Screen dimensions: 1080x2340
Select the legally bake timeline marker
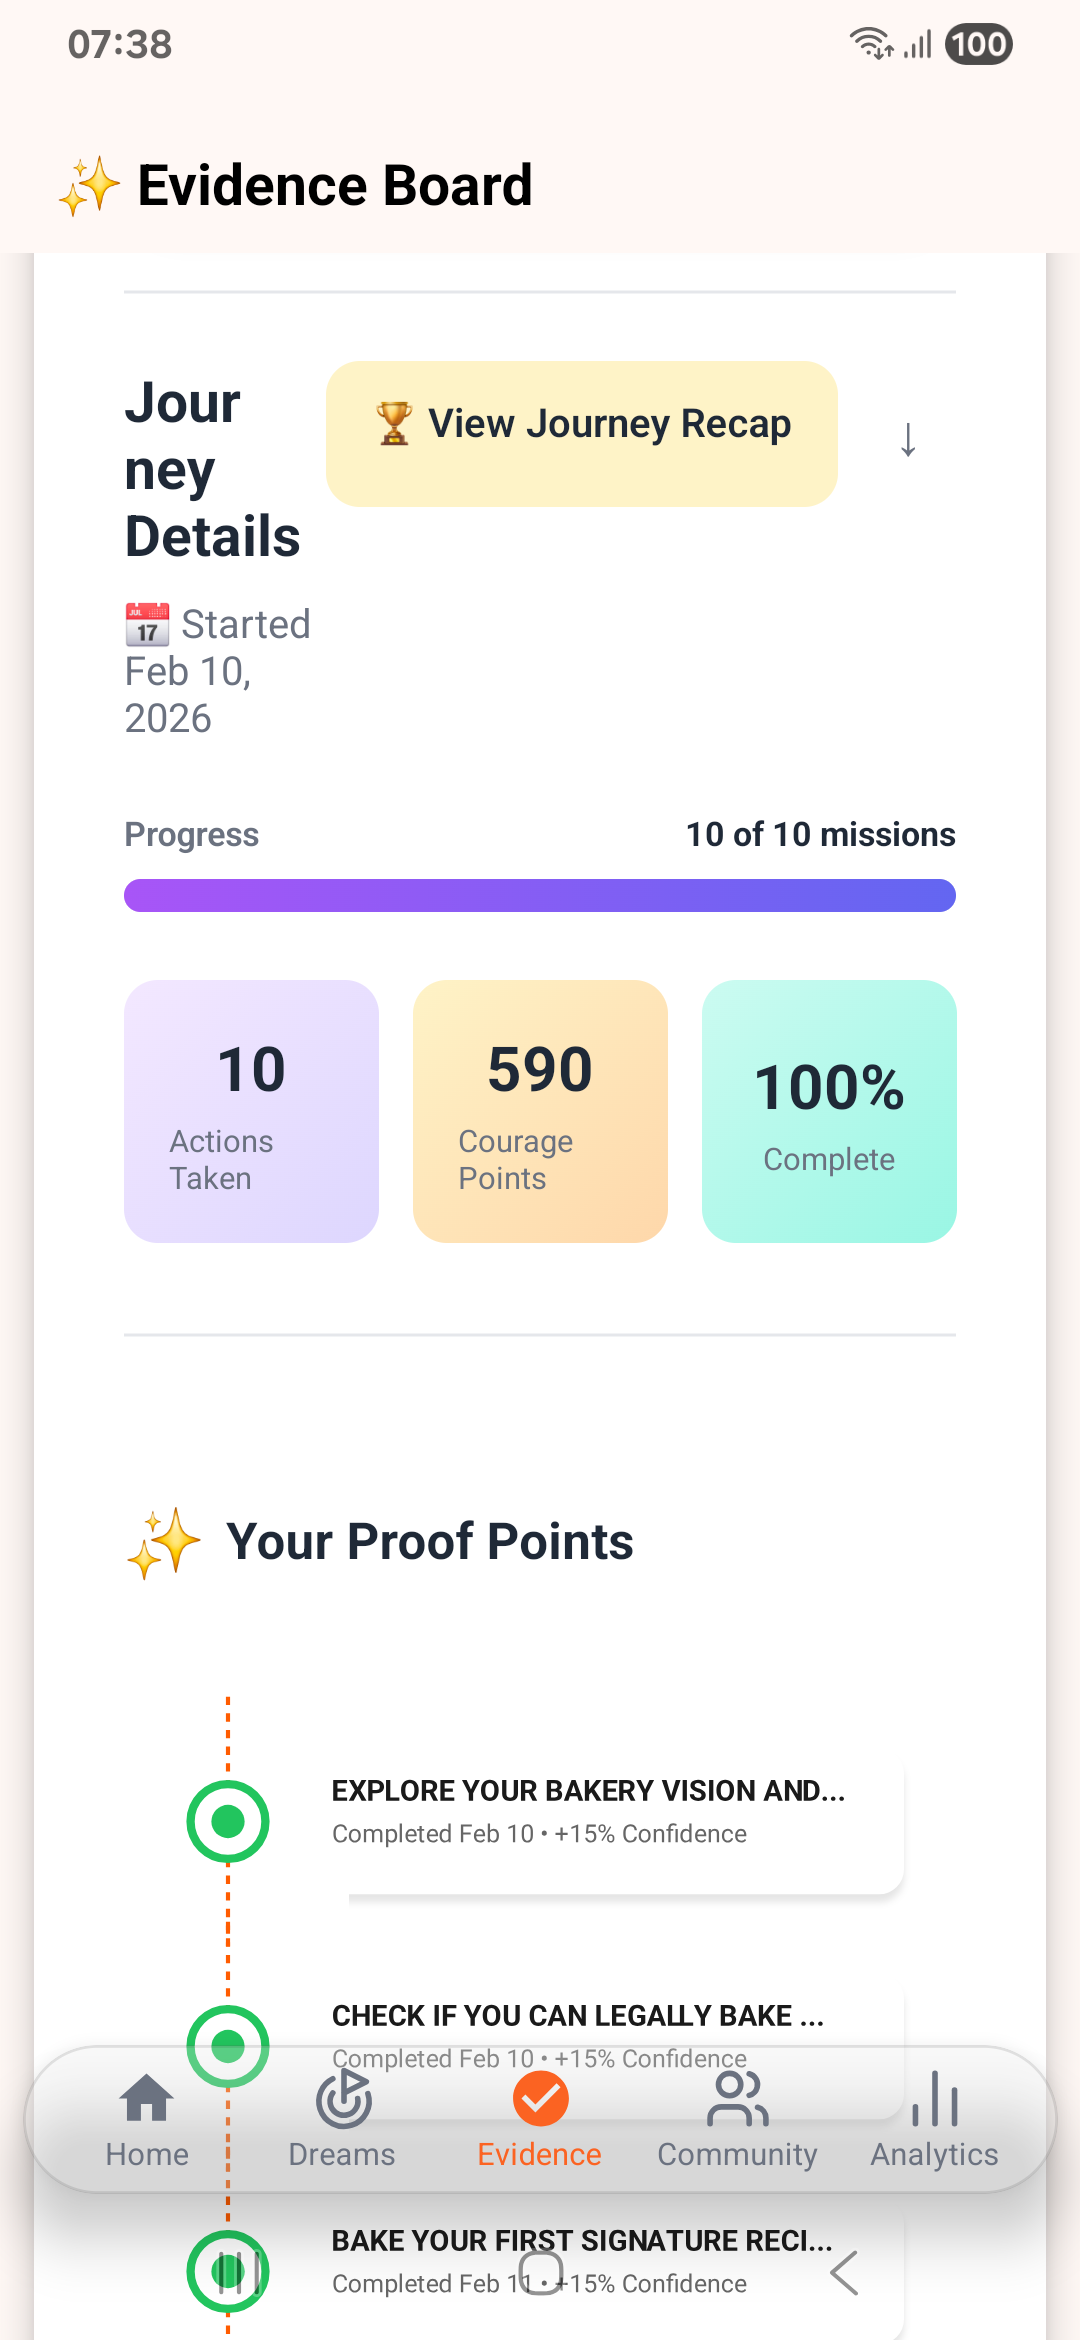click(228, 2045)
